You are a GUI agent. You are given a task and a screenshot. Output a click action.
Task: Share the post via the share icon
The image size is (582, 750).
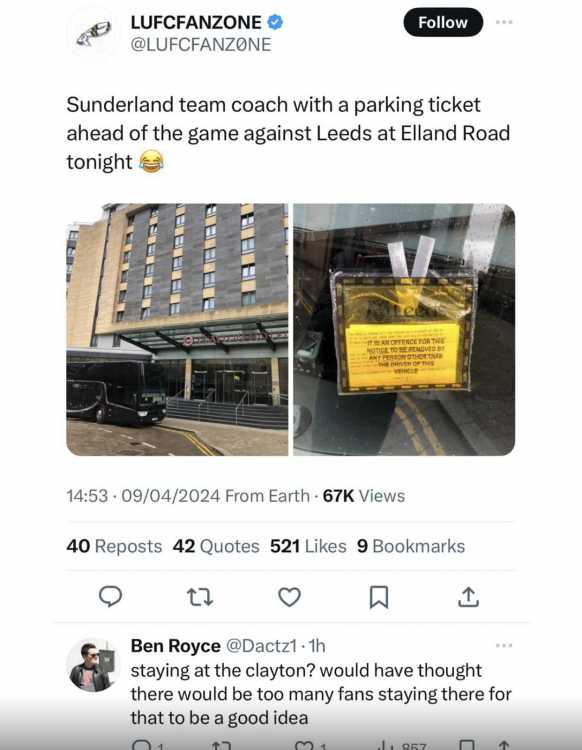tap(468, 597)
